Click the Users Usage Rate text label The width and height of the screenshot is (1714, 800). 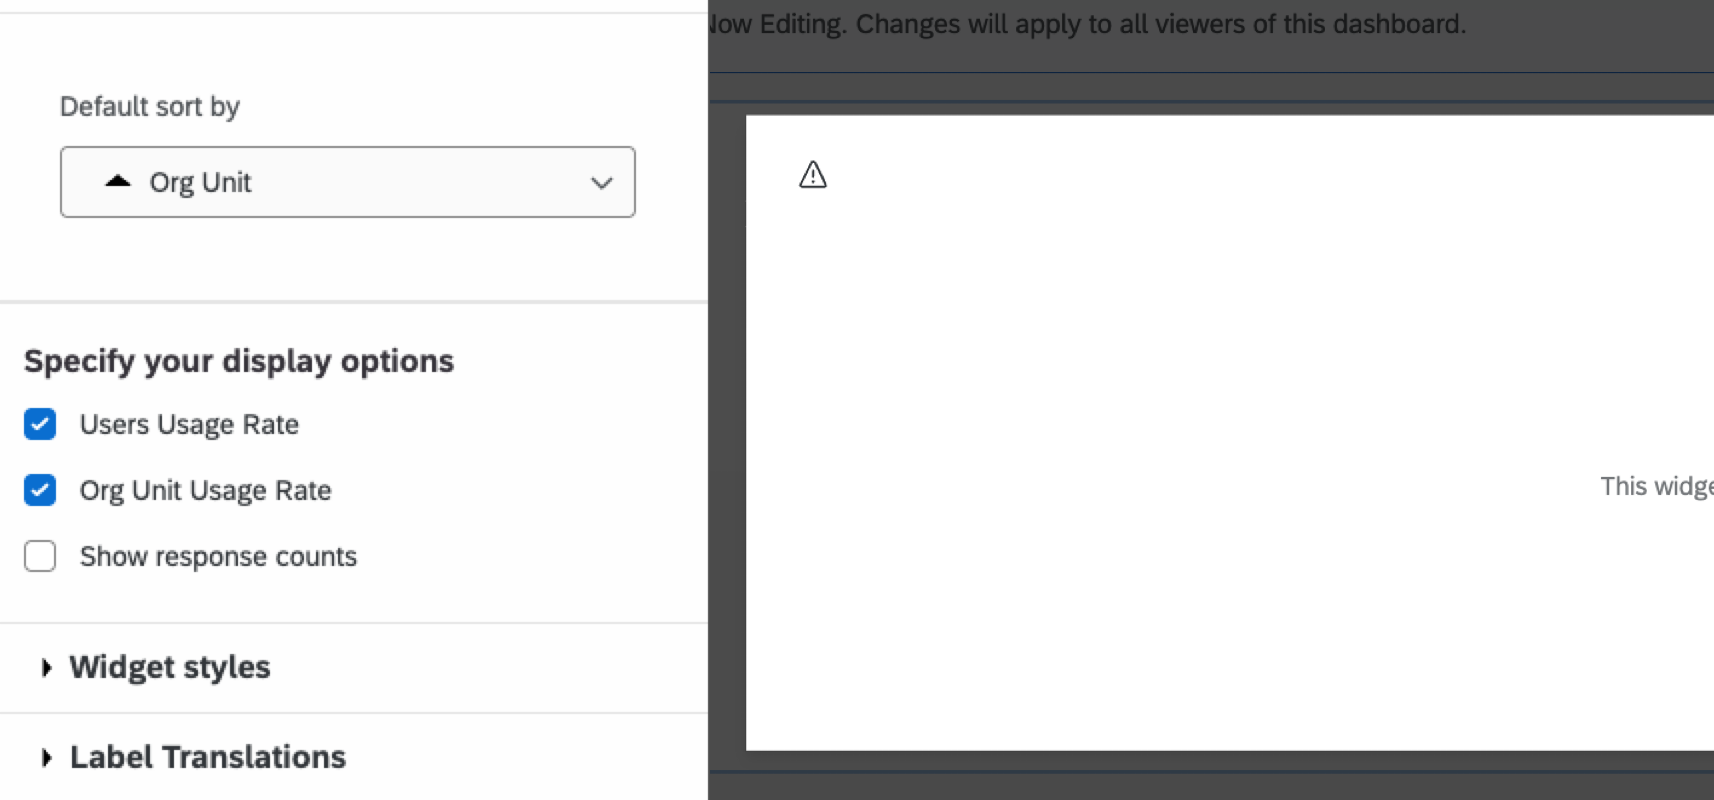189,424
